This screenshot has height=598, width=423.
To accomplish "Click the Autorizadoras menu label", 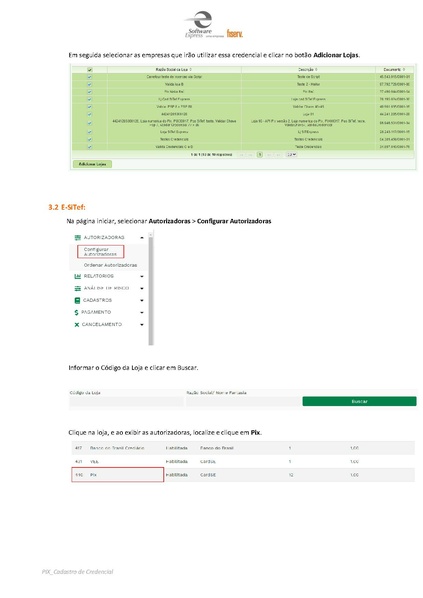I will click(104, 238).
